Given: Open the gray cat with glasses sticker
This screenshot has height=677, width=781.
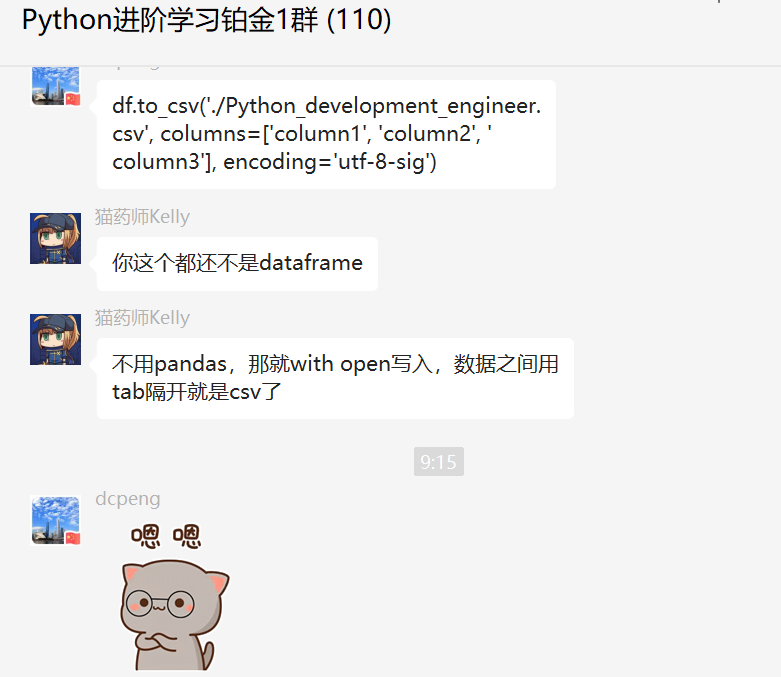Looking at the screenshot, I should pos(173,614).
